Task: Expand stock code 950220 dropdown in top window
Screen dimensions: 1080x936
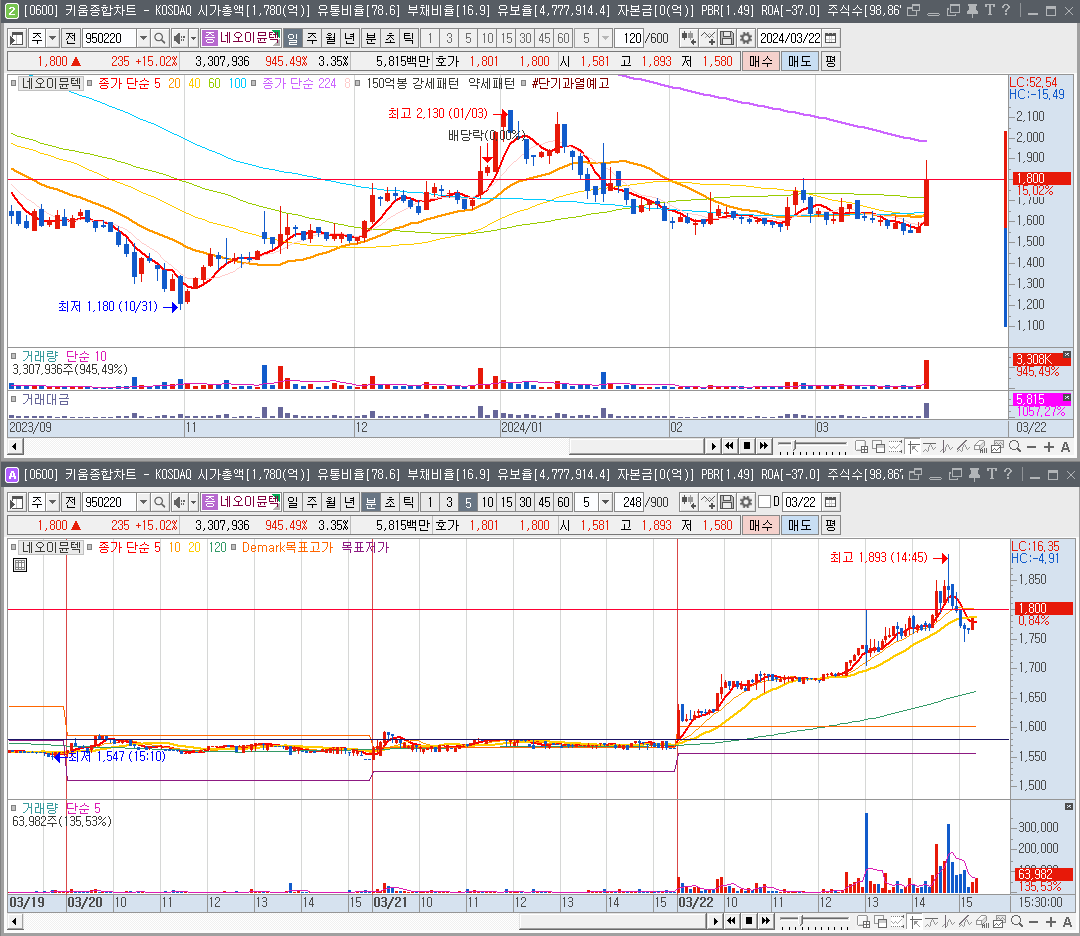Action: click(143, 39)
